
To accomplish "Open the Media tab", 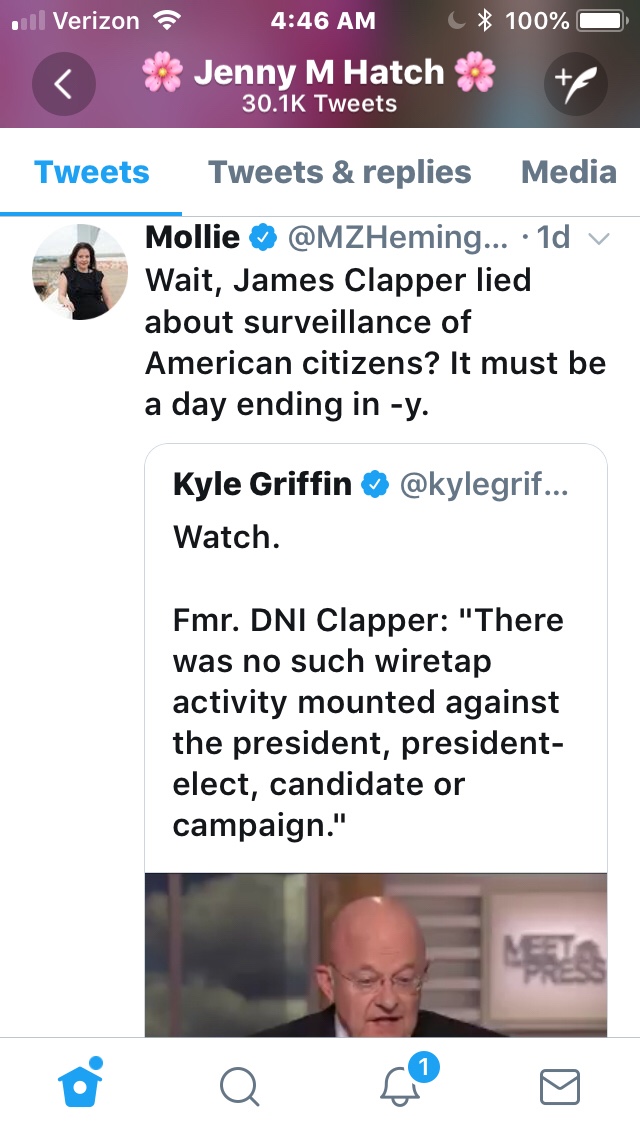I will (x=568, y=172).
